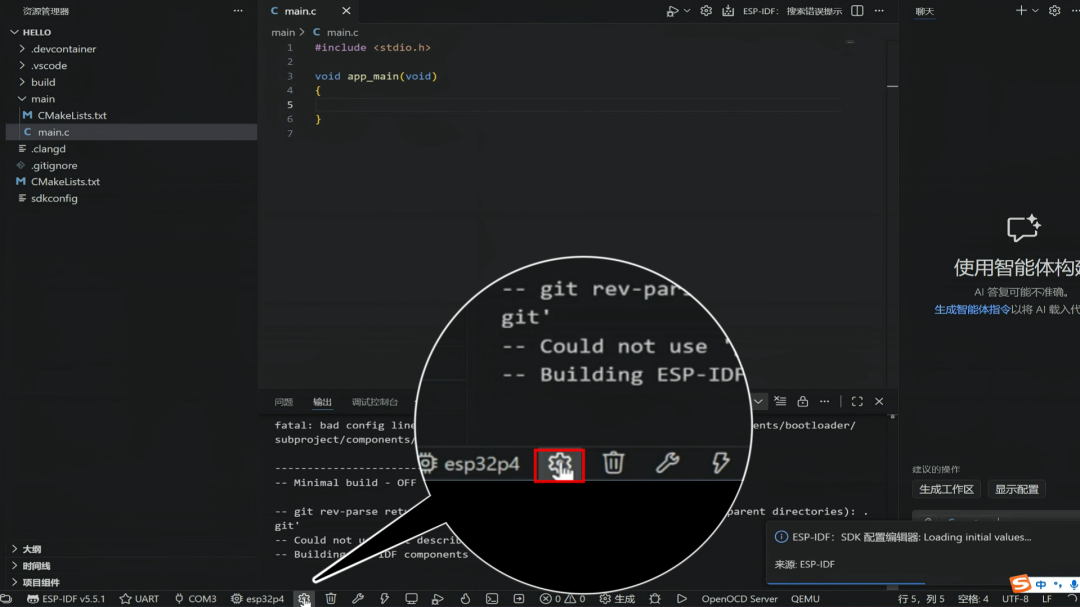The height and width of the screenshot is (607, 1080).
Task: Open the sdkconfig file
Action: pyautogui.click(x=54, y=198)
